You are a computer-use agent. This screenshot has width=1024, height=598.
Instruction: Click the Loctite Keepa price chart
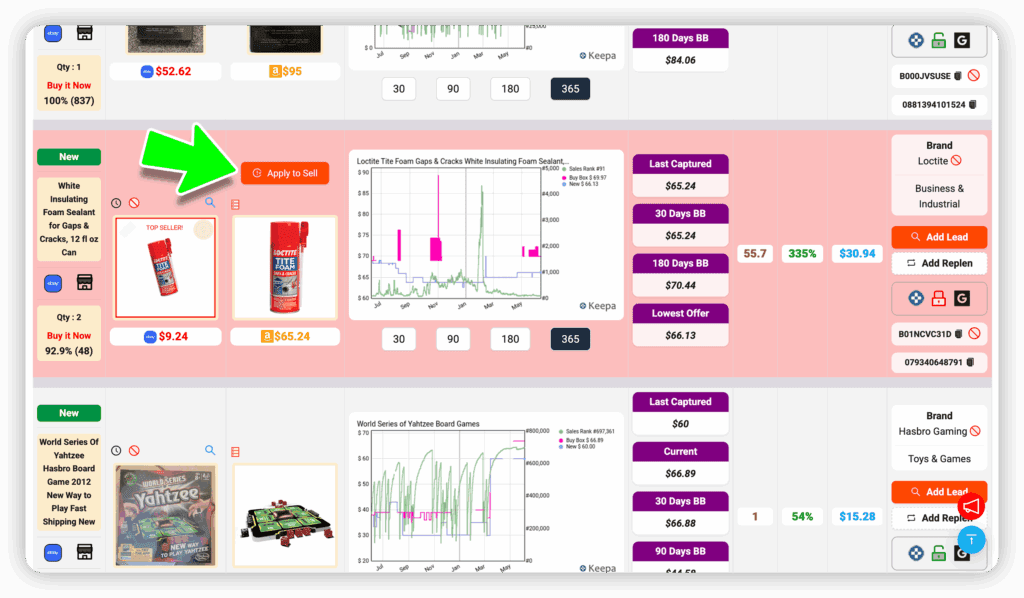coord(486,235)
